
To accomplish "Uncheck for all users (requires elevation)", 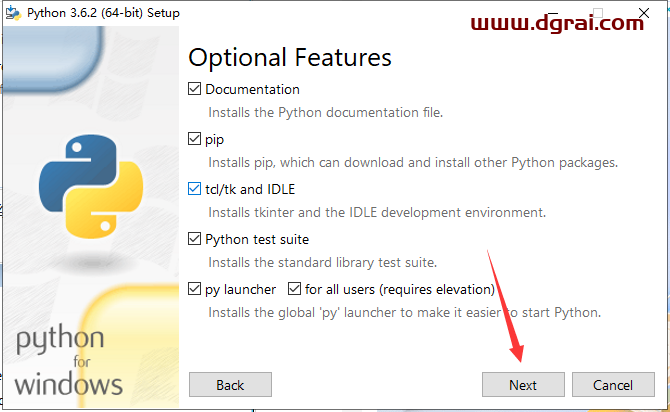I will click(x=294, y=289).
